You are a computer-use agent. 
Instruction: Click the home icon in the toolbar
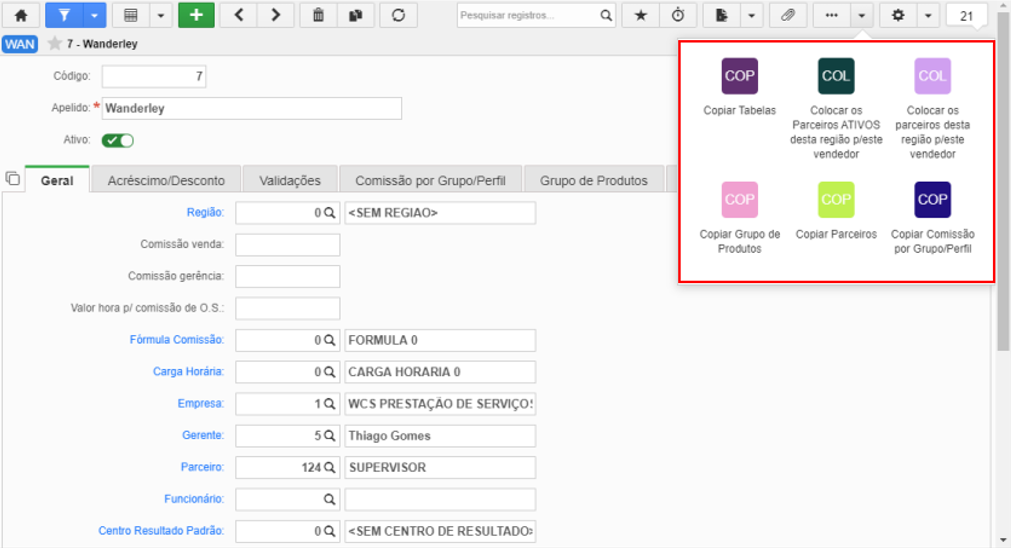coord(21,15)
